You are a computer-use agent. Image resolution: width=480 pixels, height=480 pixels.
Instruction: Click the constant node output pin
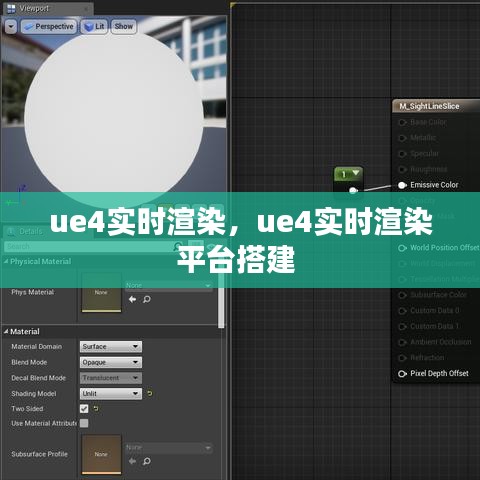(353, 190)
